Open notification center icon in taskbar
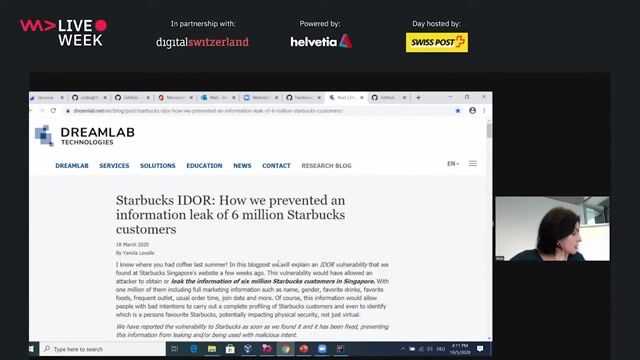Image resolution: width=640 pixels, height=360 pixels. pos(480,349)
